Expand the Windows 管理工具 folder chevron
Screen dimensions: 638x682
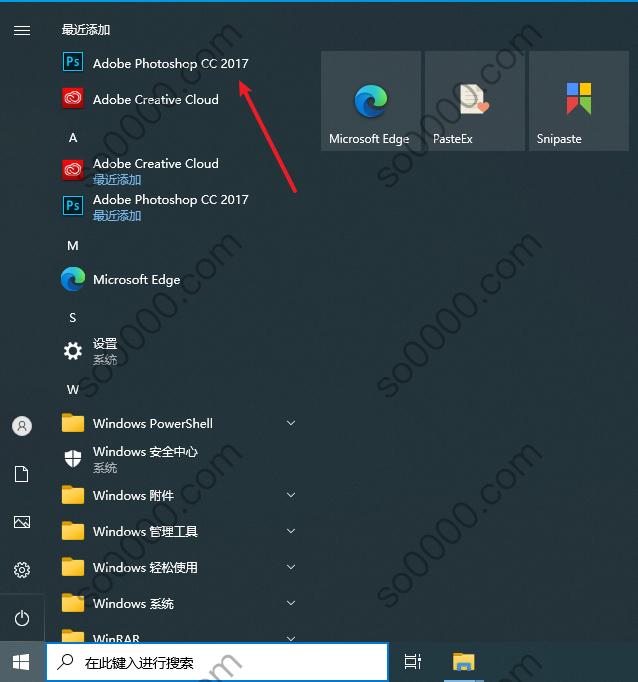click(291, 531)
